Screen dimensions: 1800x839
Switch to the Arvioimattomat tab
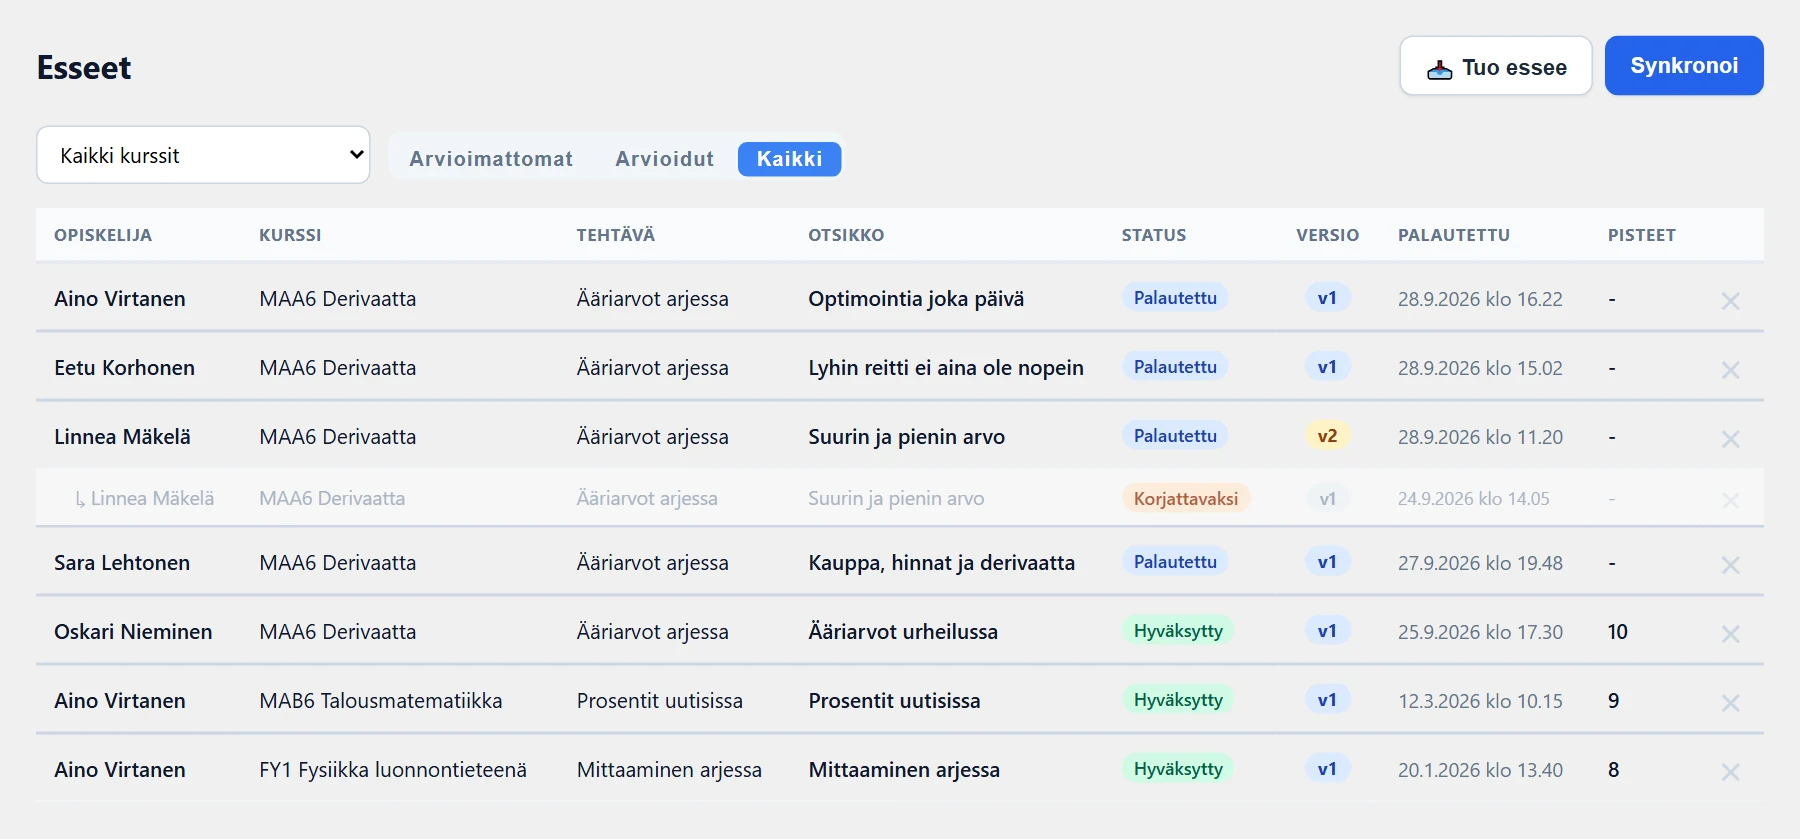point(491,159)
